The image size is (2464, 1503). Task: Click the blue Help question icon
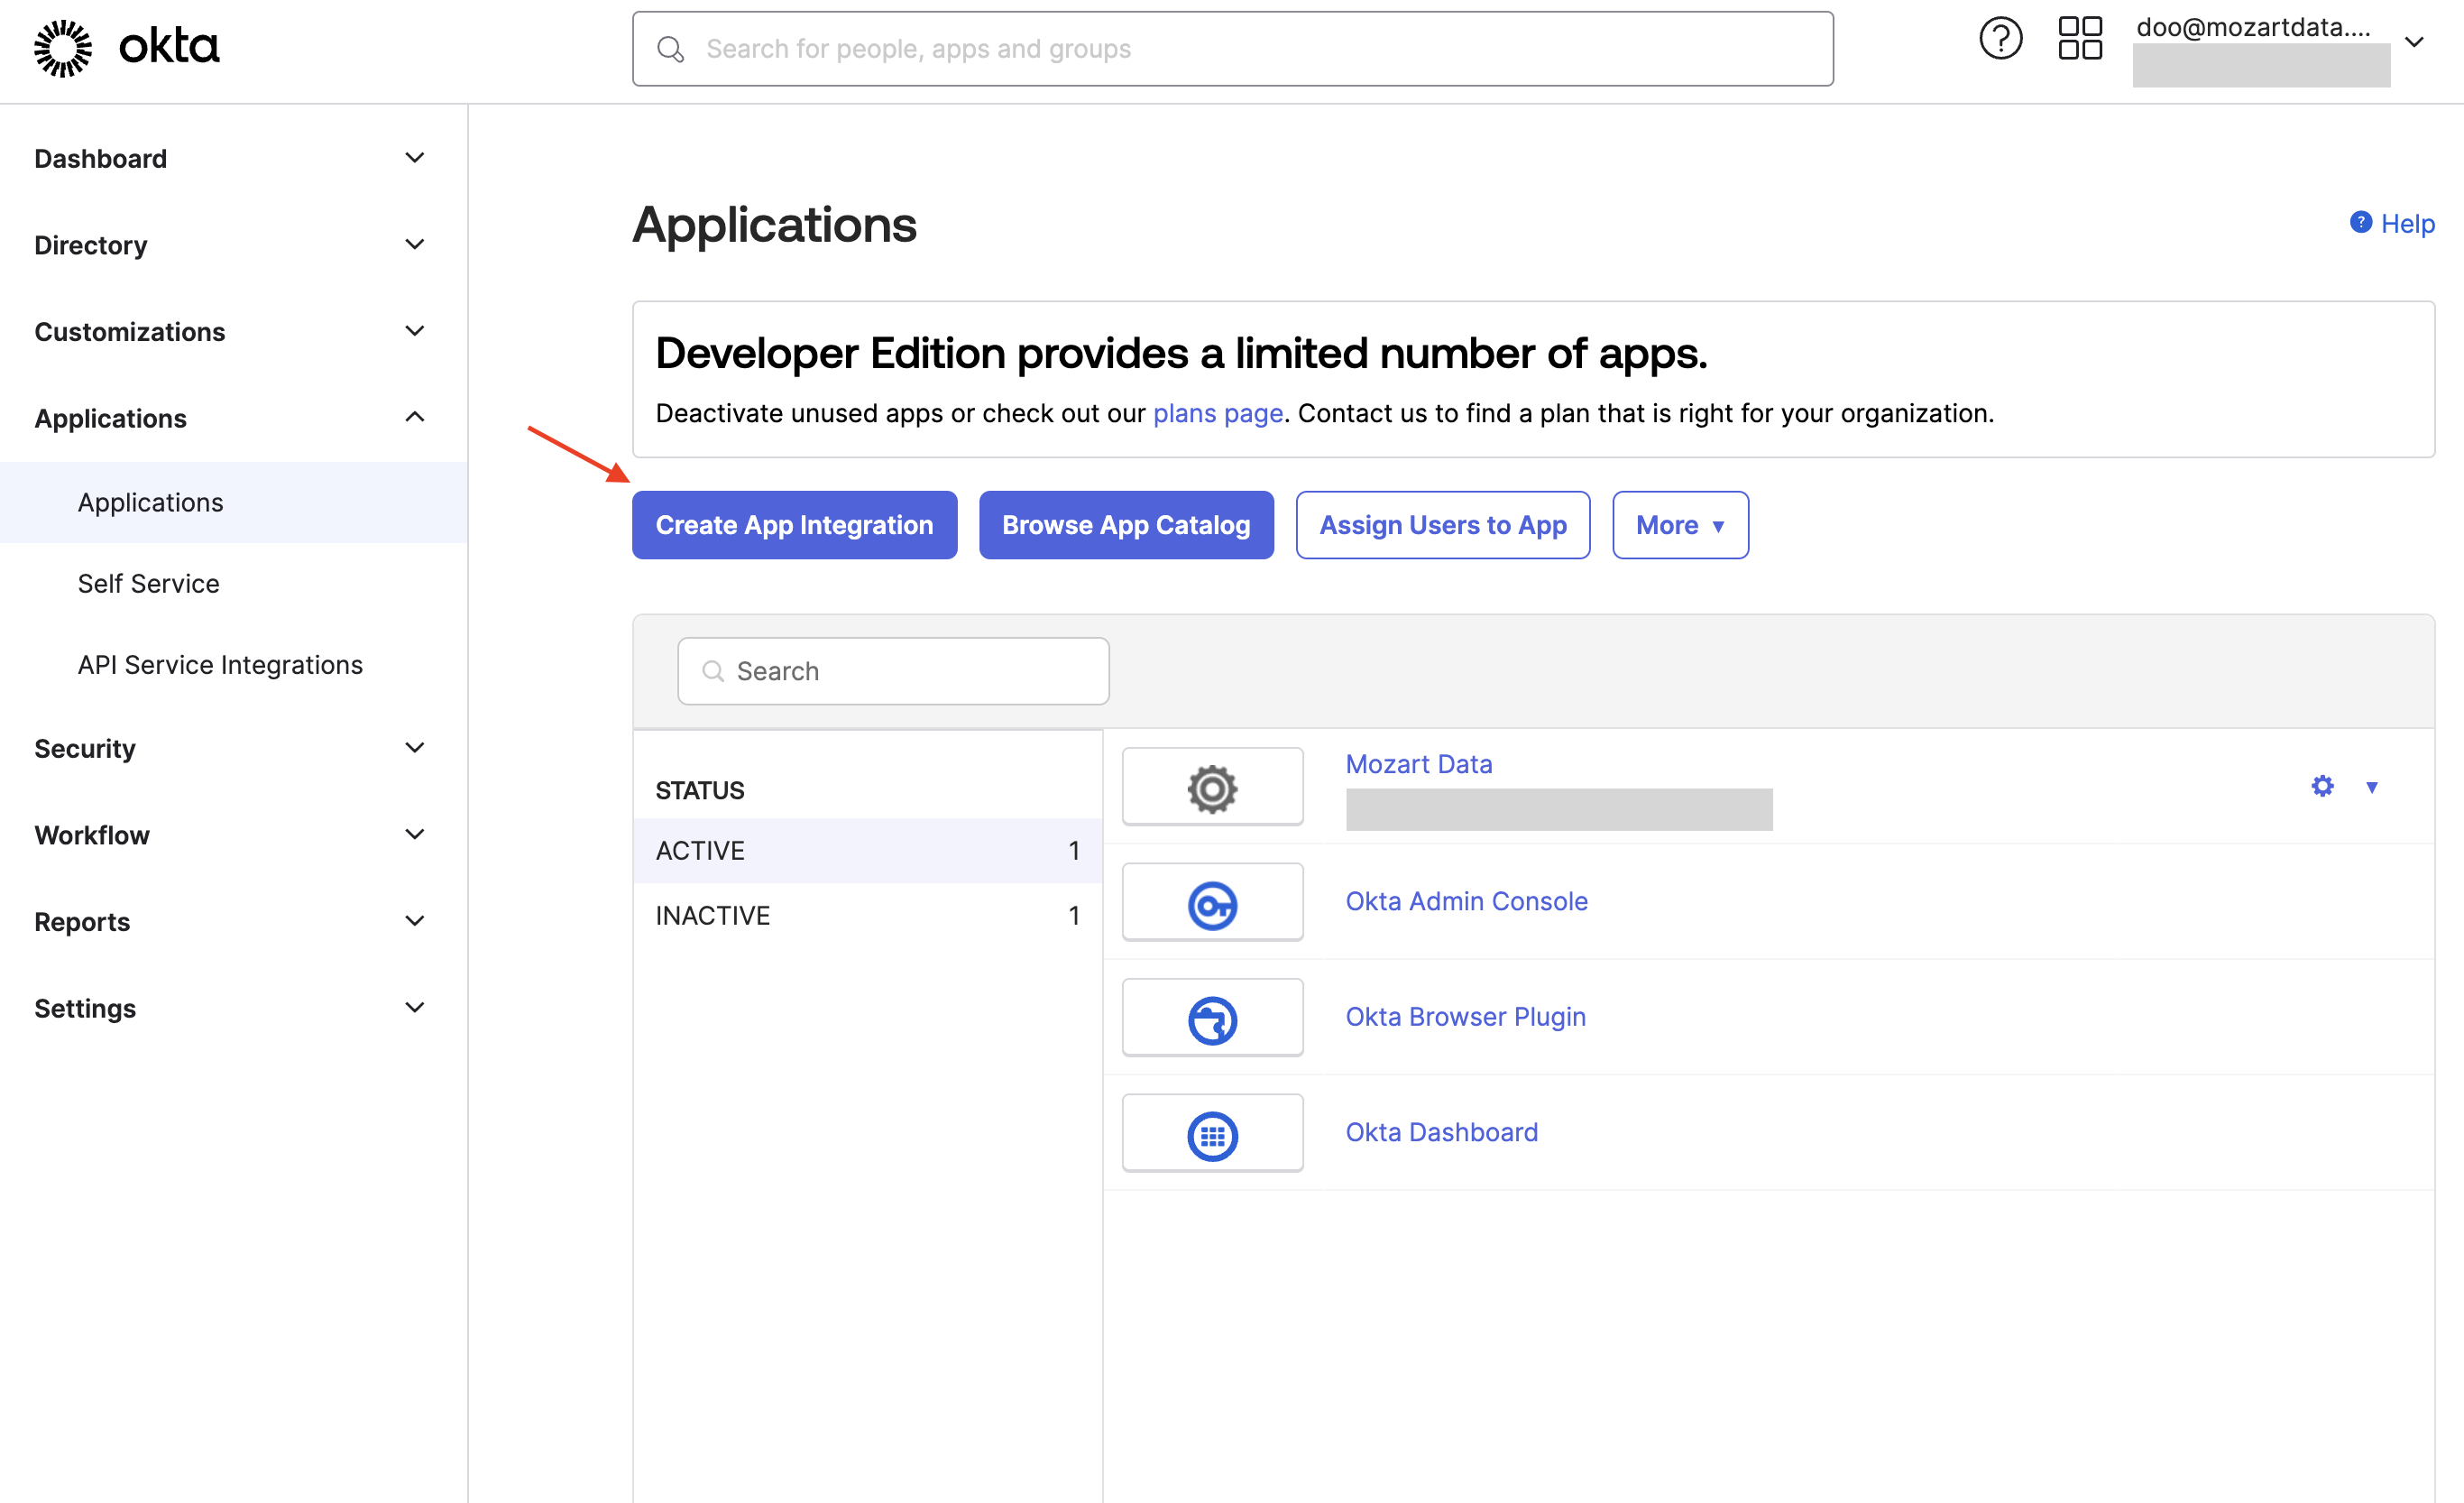pyautogui.click(x=2360, y=222)
